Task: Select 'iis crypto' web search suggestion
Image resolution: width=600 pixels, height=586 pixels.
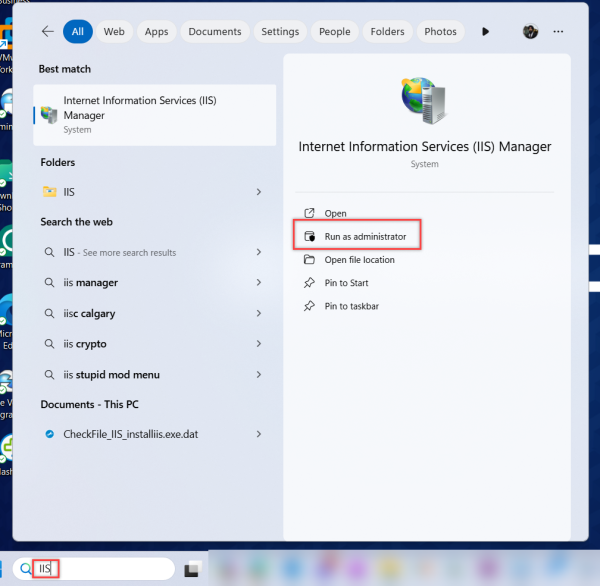Action: tap(84, 344)
